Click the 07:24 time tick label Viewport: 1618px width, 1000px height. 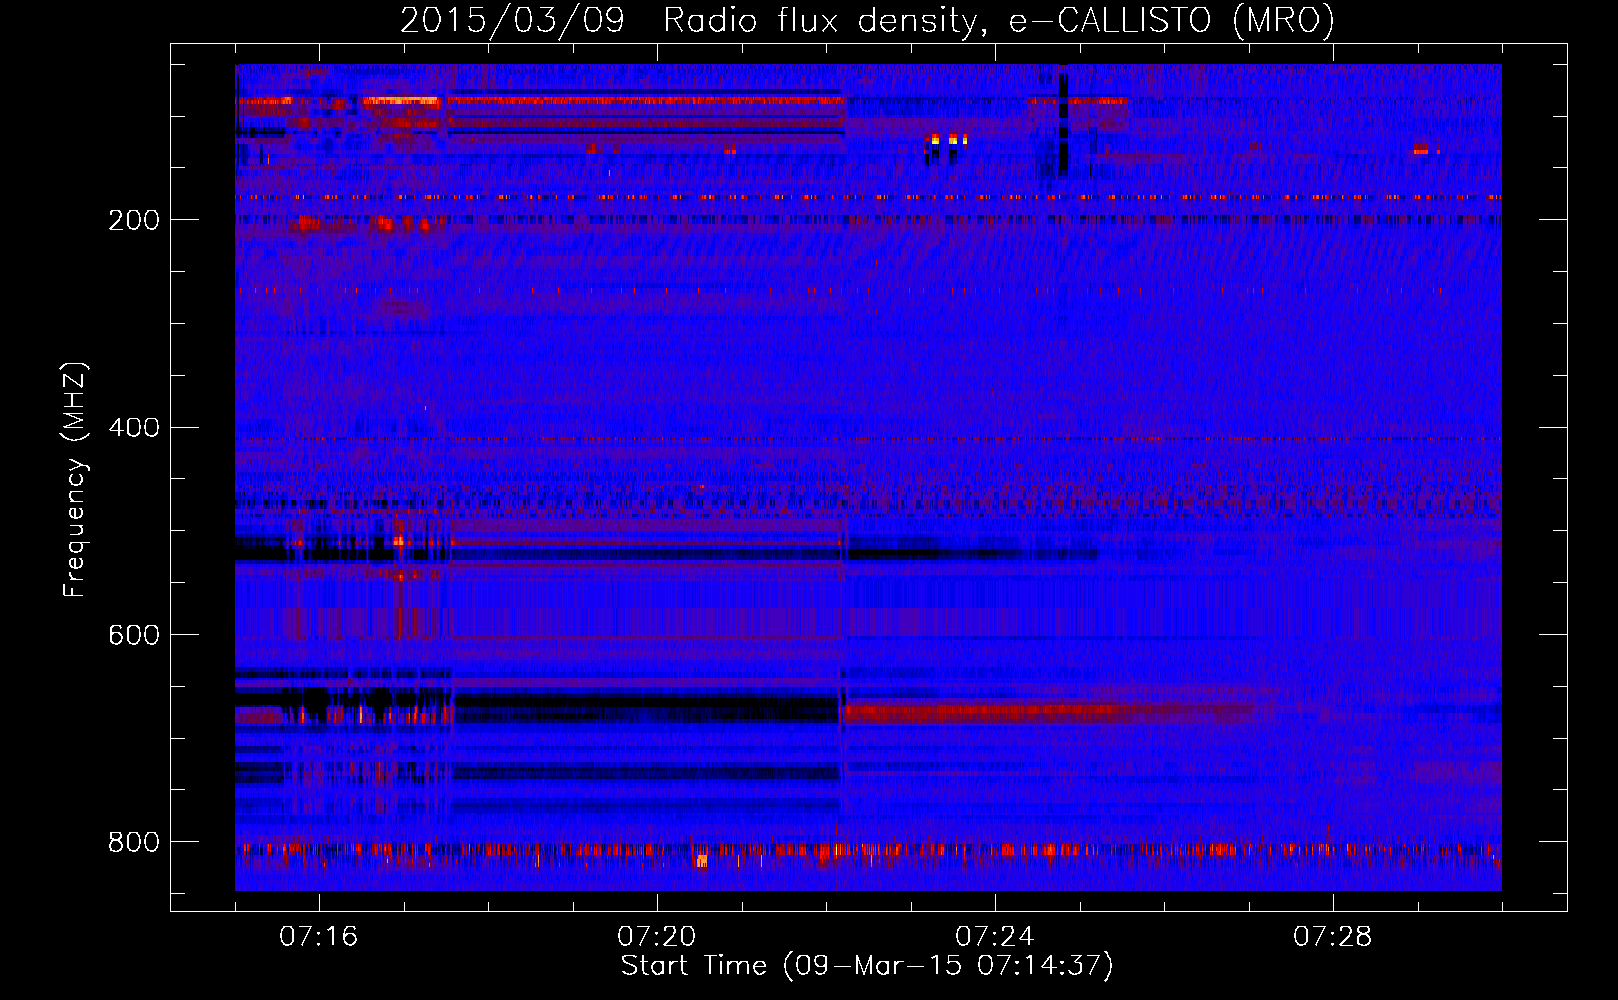[994, 937]
